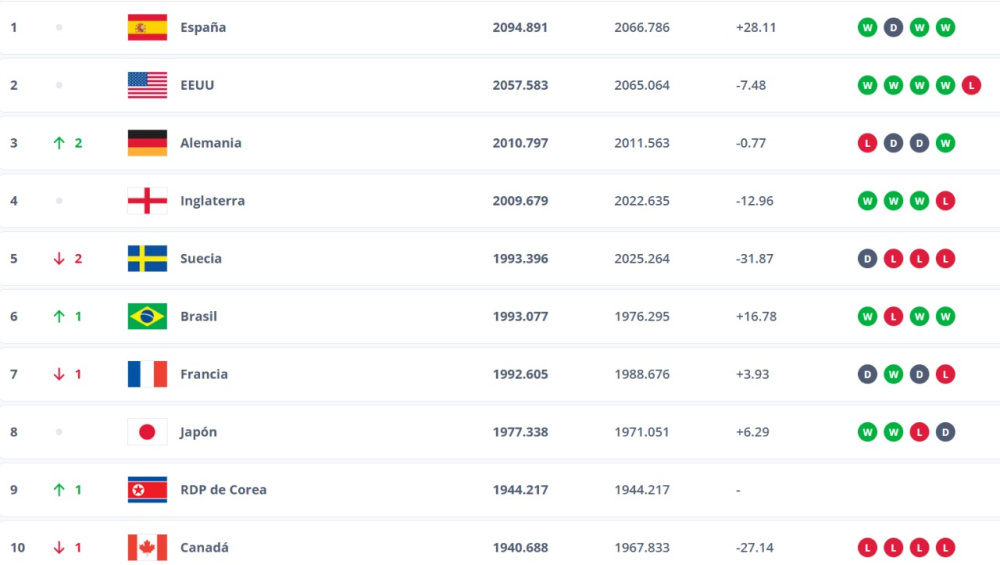
Task: Click the Germany flag icon
Action: coord(147,143)
